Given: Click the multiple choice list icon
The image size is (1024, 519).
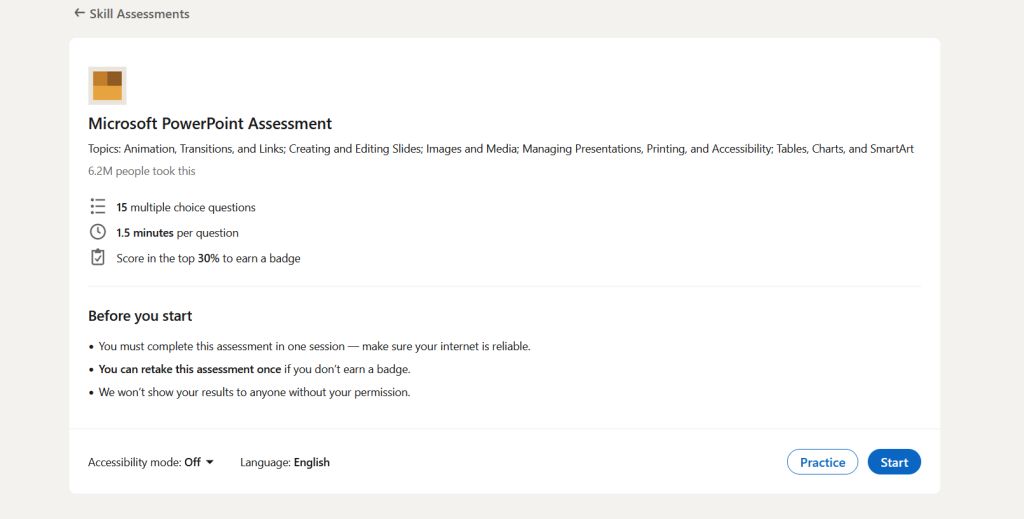Looking at the screenshot, I should 98,207.
